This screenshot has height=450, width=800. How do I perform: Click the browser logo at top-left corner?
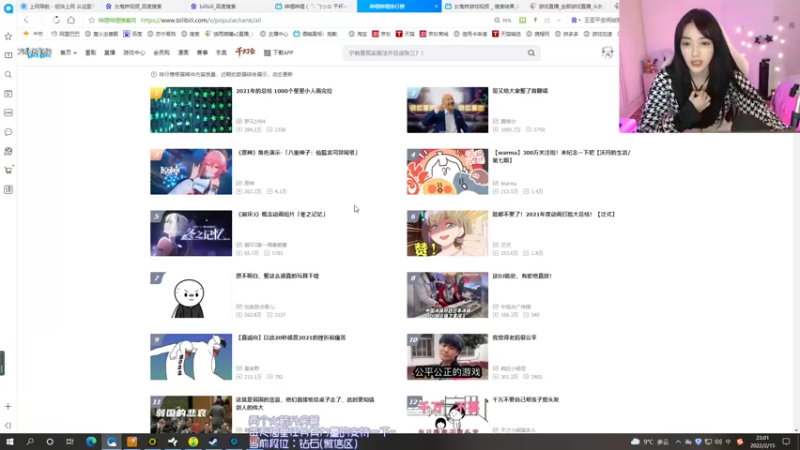(8, 8)
